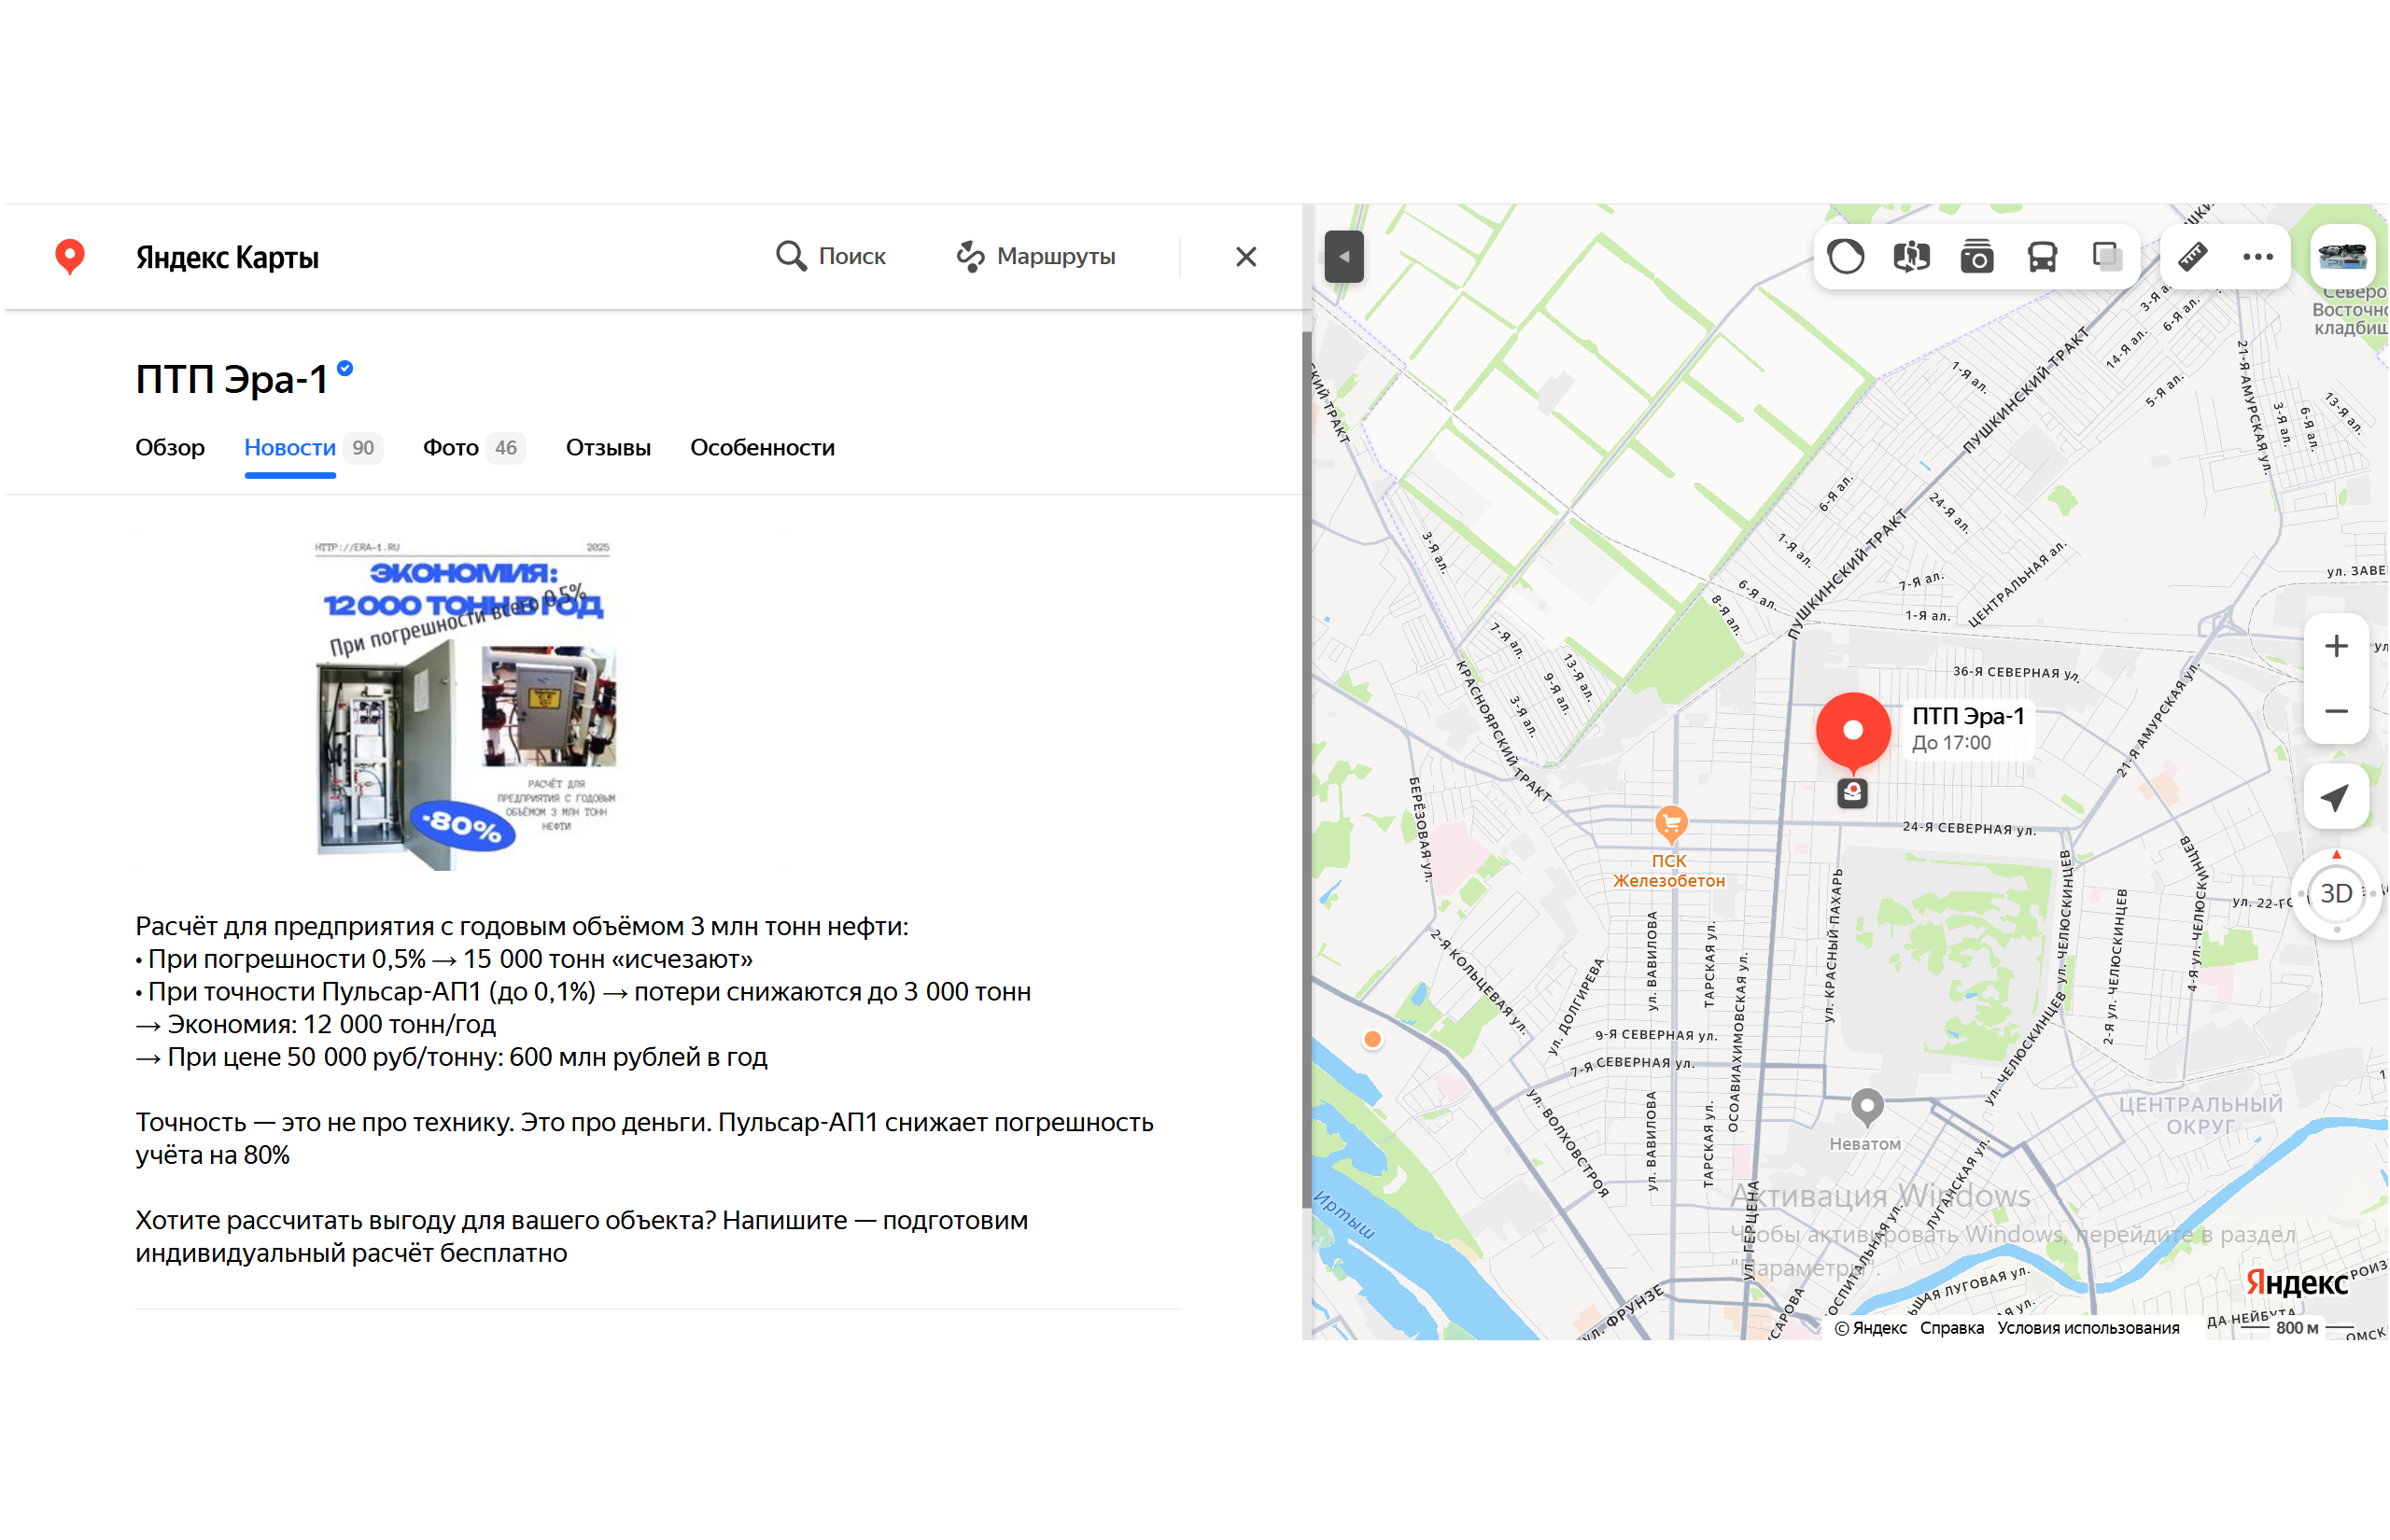Click the verified badge next to ПТП Эра-1
Screen dimensions: 2390x1540
point(345,368)
